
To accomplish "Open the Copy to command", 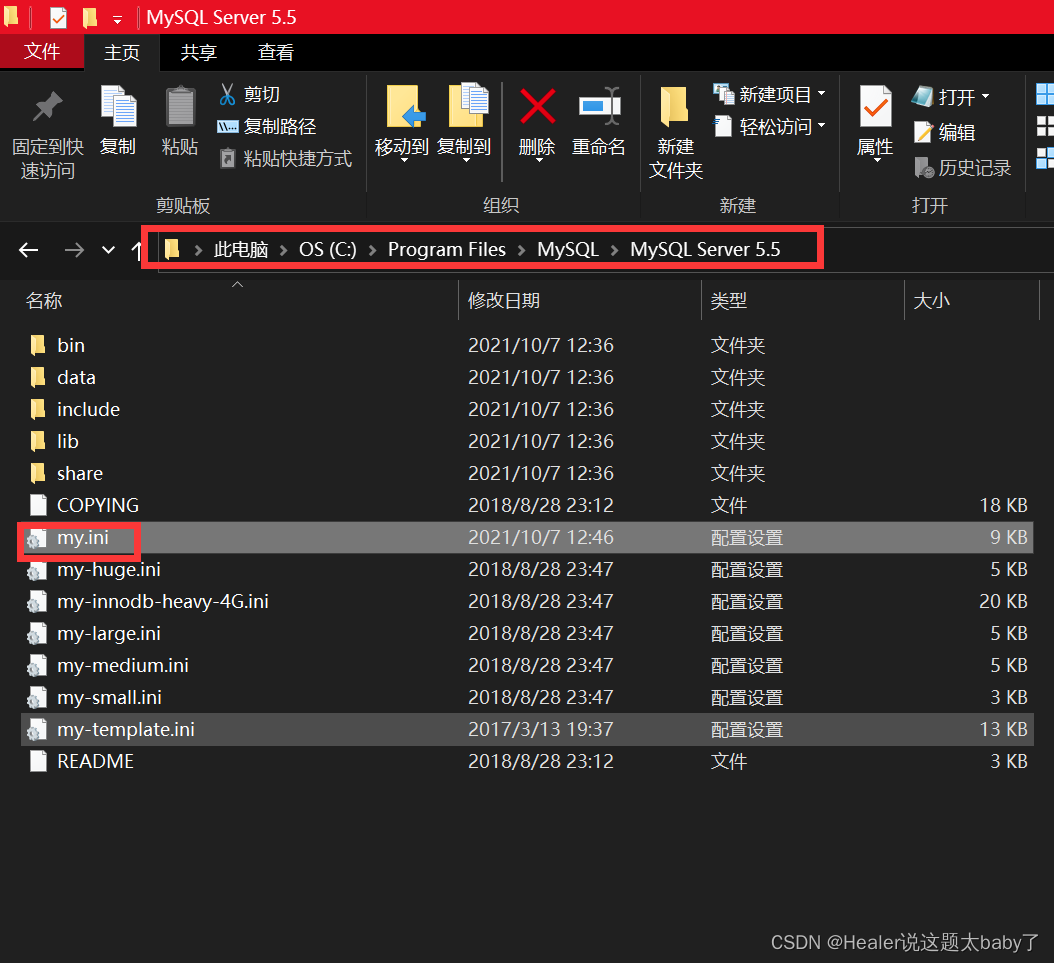I will click(464, 123).
